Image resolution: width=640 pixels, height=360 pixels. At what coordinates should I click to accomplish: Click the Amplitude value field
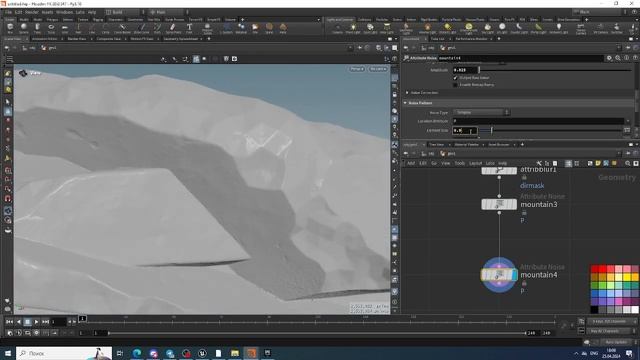click(x=465, y=70)
